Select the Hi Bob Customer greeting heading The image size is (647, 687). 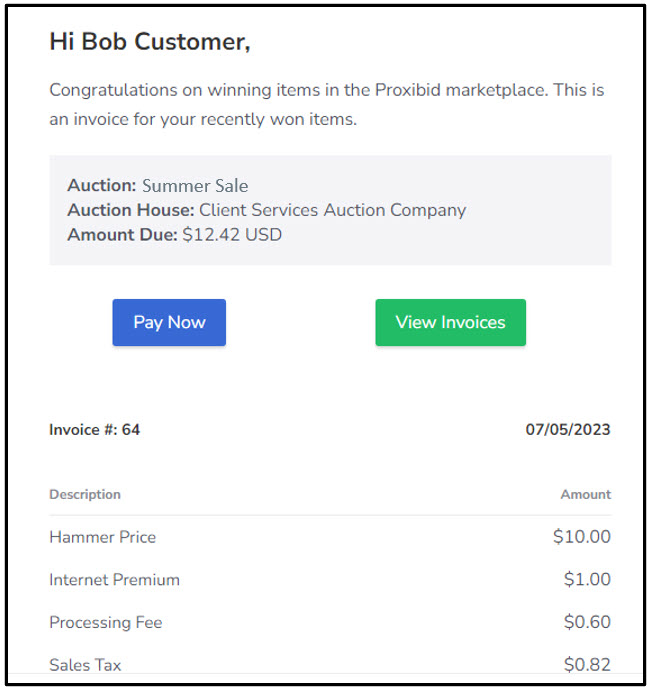point(150,42)
